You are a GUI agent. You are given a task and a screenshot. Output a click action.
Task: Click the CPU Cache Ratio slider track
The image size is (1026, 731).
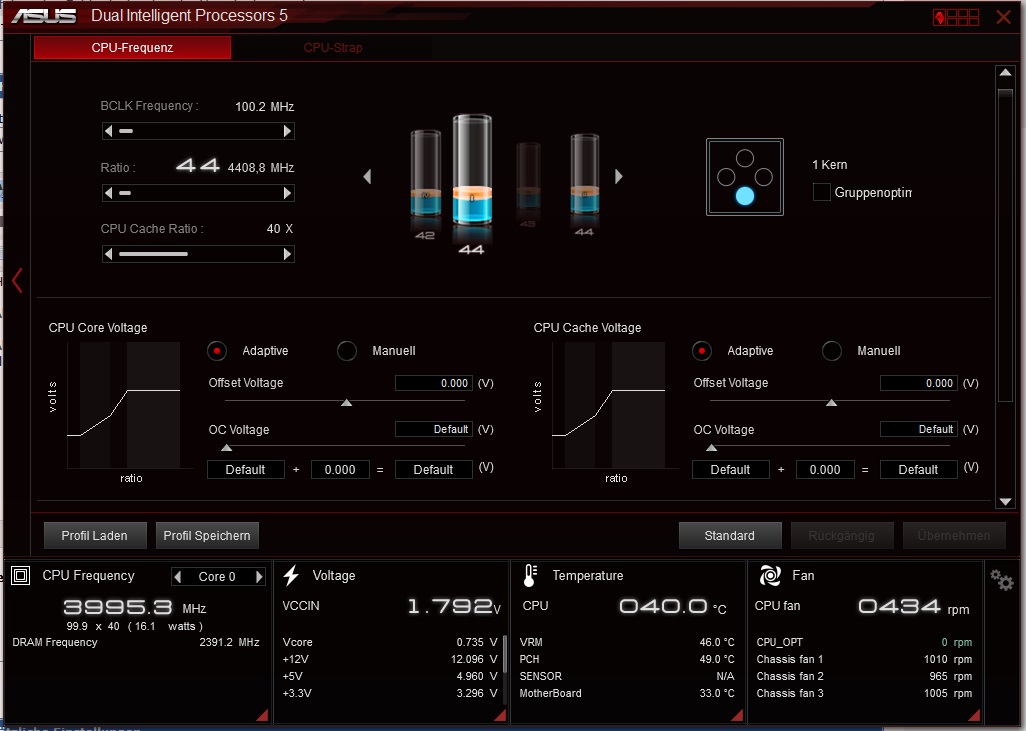(x=198, y=254)
